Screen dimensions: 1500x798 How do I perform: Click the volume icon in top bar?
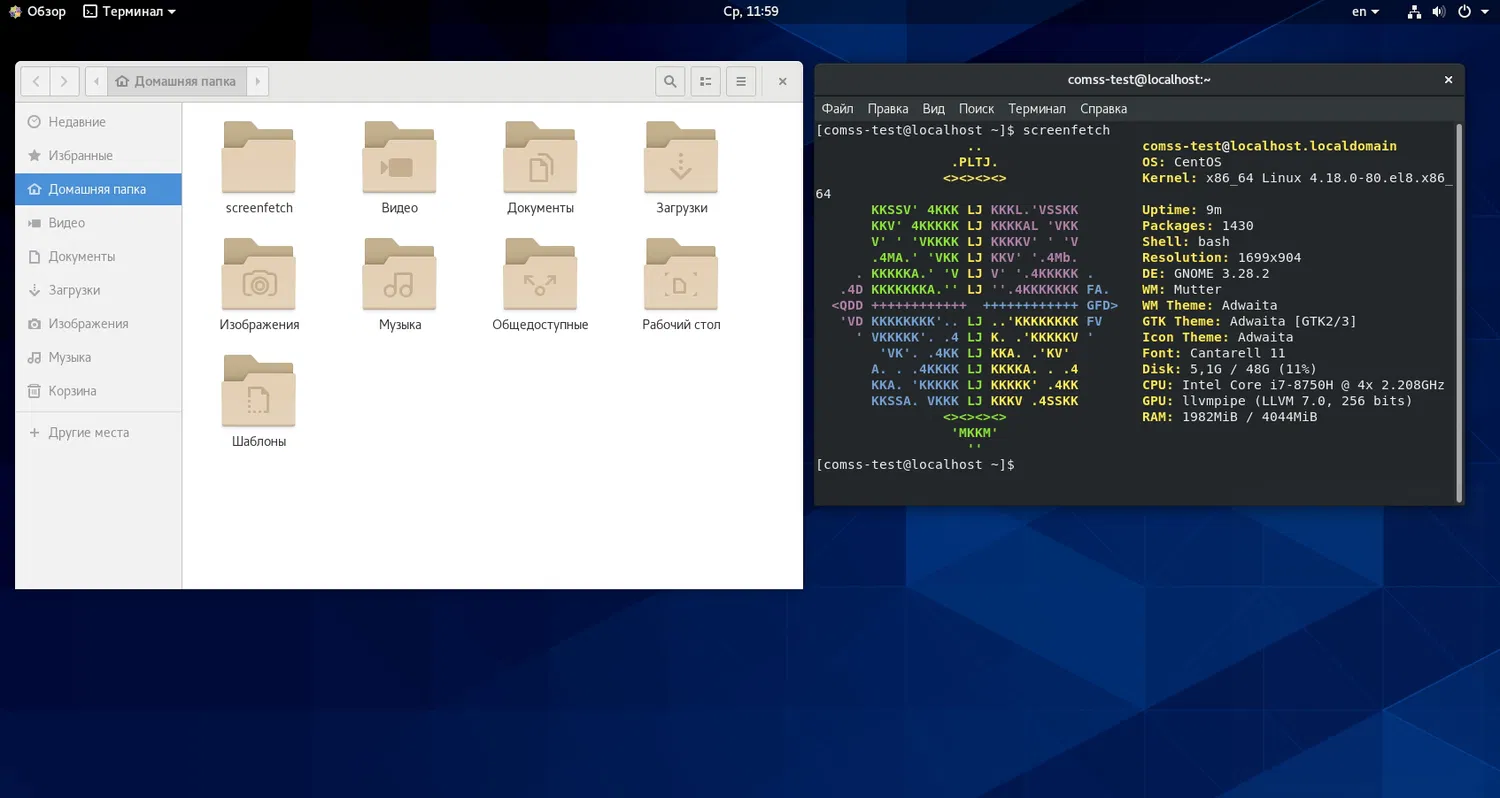coord(1439,12)
